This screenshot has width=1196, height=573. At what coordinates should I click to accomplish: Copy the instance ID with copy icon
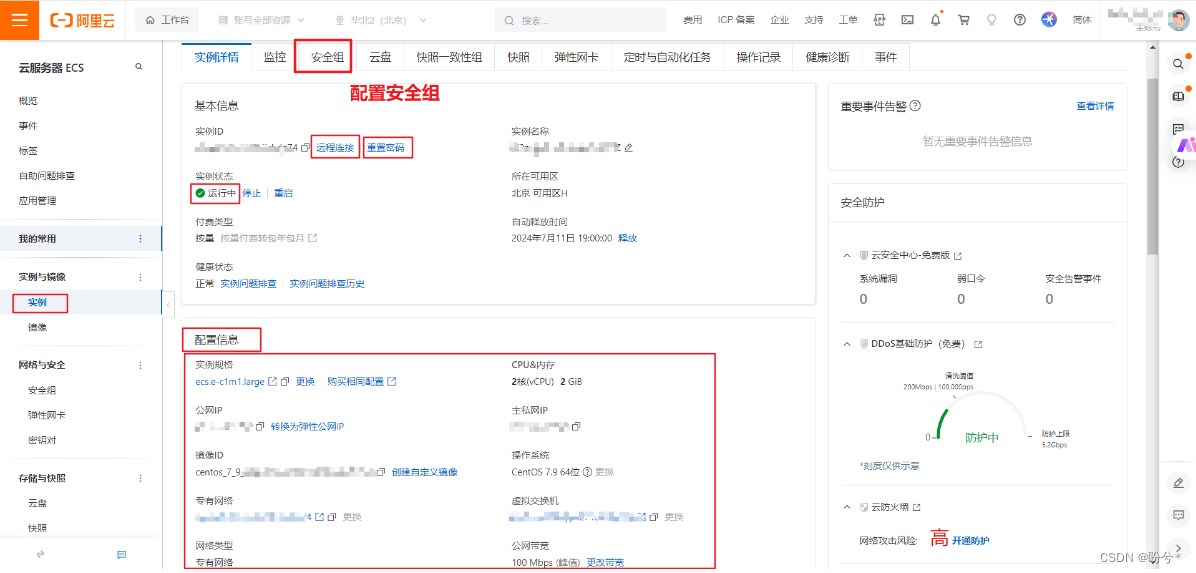coord(305,147)
